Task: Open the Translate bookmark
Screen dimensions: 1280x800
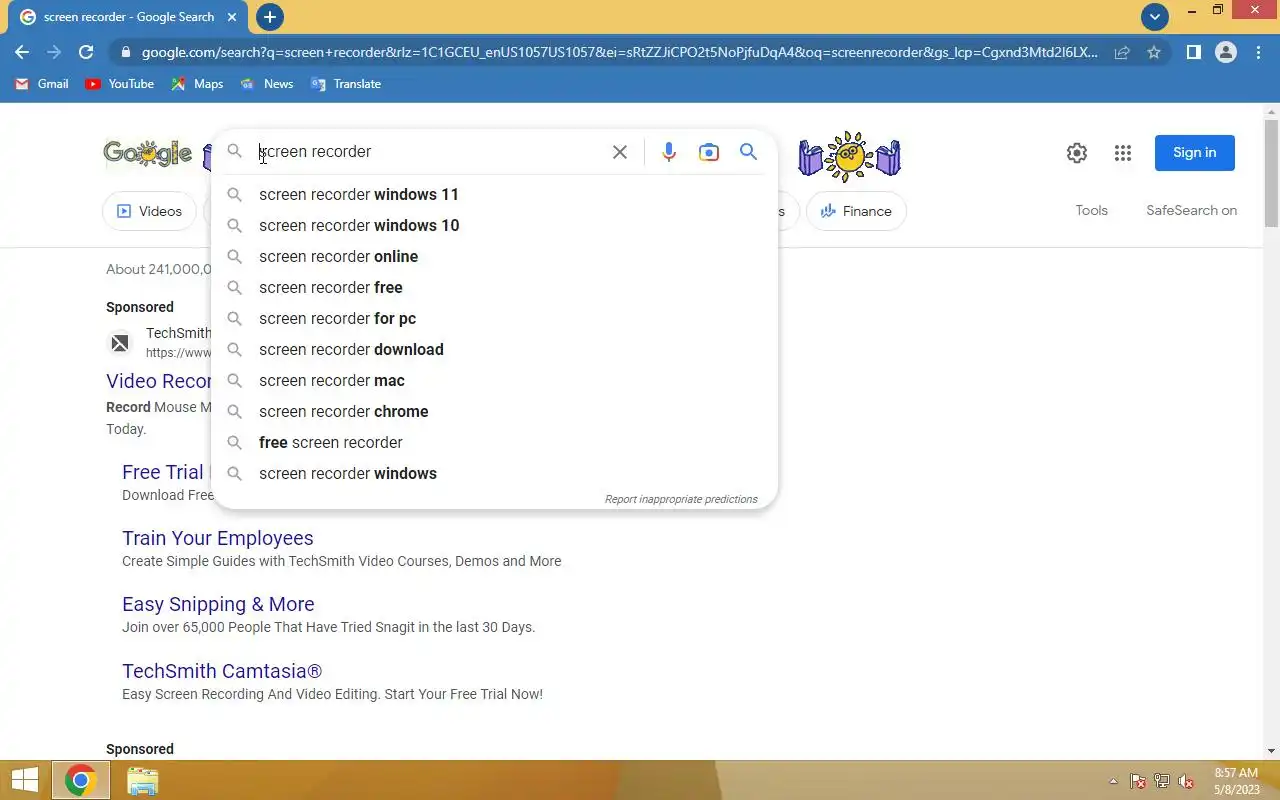Action: (x=346, y=84)
